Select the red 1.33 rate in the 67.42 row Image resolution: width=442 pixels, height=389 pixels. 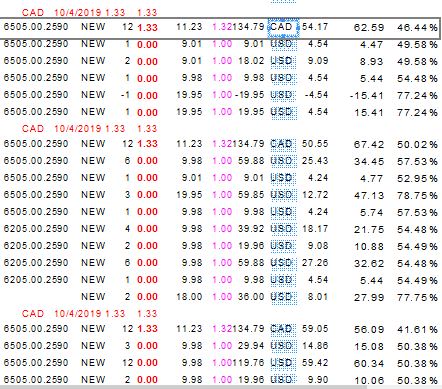[147, 144]
